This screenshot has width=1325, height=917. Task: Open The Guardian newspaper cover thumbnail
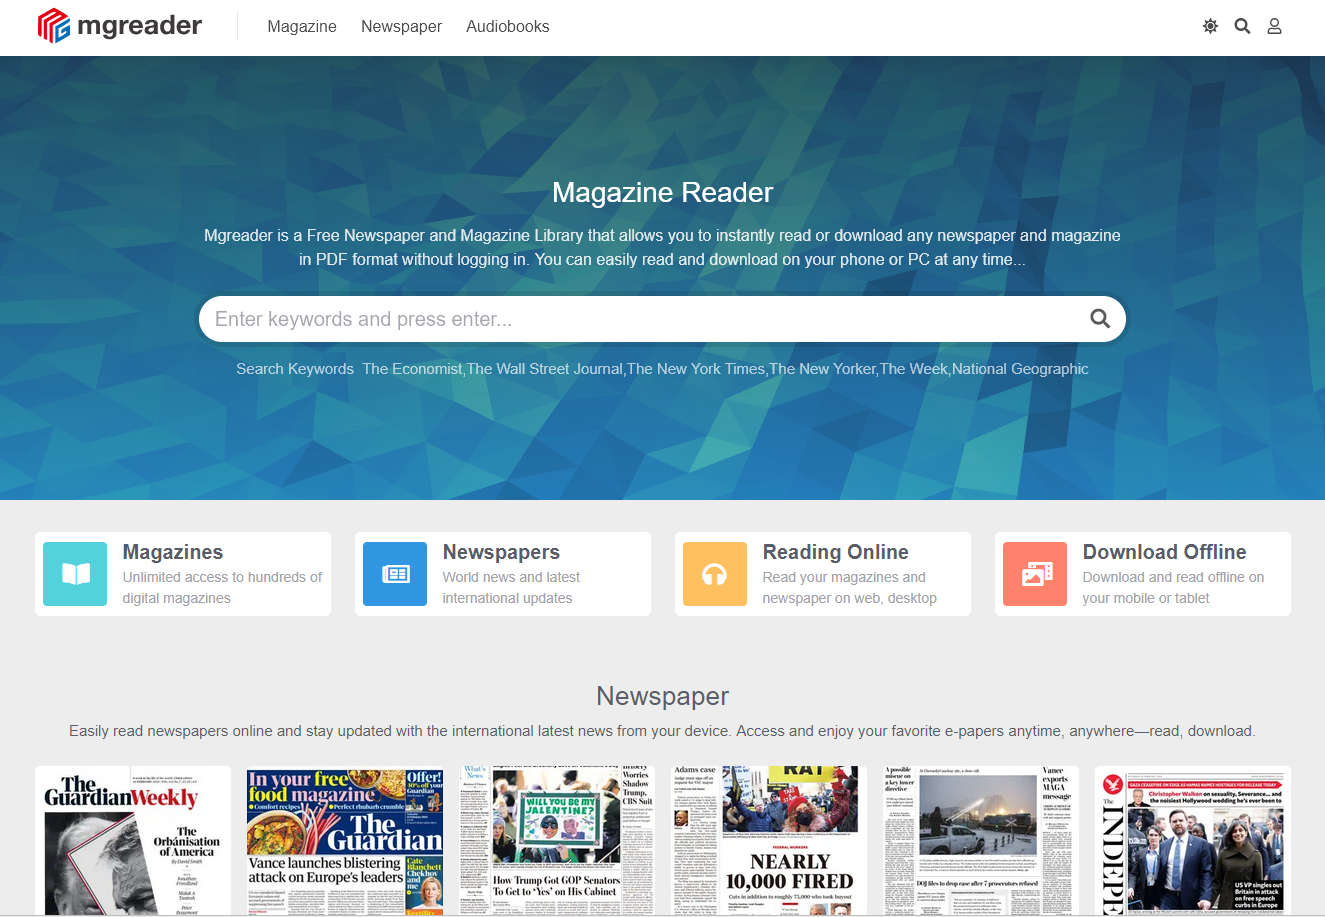coord(345,840)
